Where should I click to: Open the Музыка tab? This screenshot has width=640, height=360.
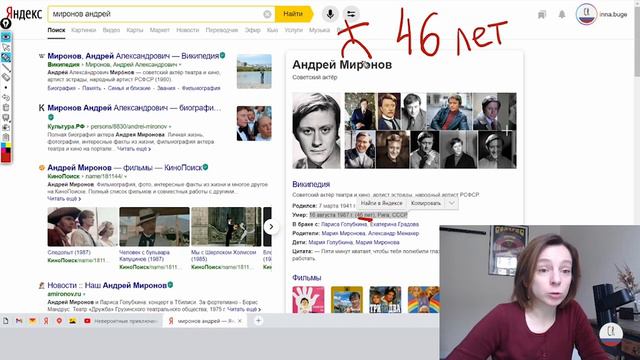319,30
